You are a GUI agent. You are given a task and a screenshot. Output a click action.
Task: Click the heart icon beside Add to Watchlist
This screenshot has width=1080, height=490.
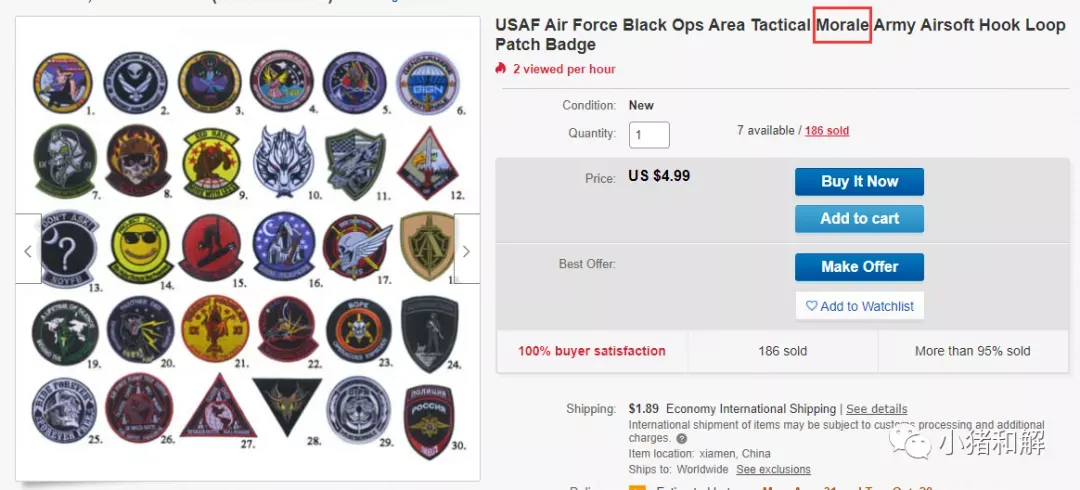pyautogui.click(x=811, y=306)
